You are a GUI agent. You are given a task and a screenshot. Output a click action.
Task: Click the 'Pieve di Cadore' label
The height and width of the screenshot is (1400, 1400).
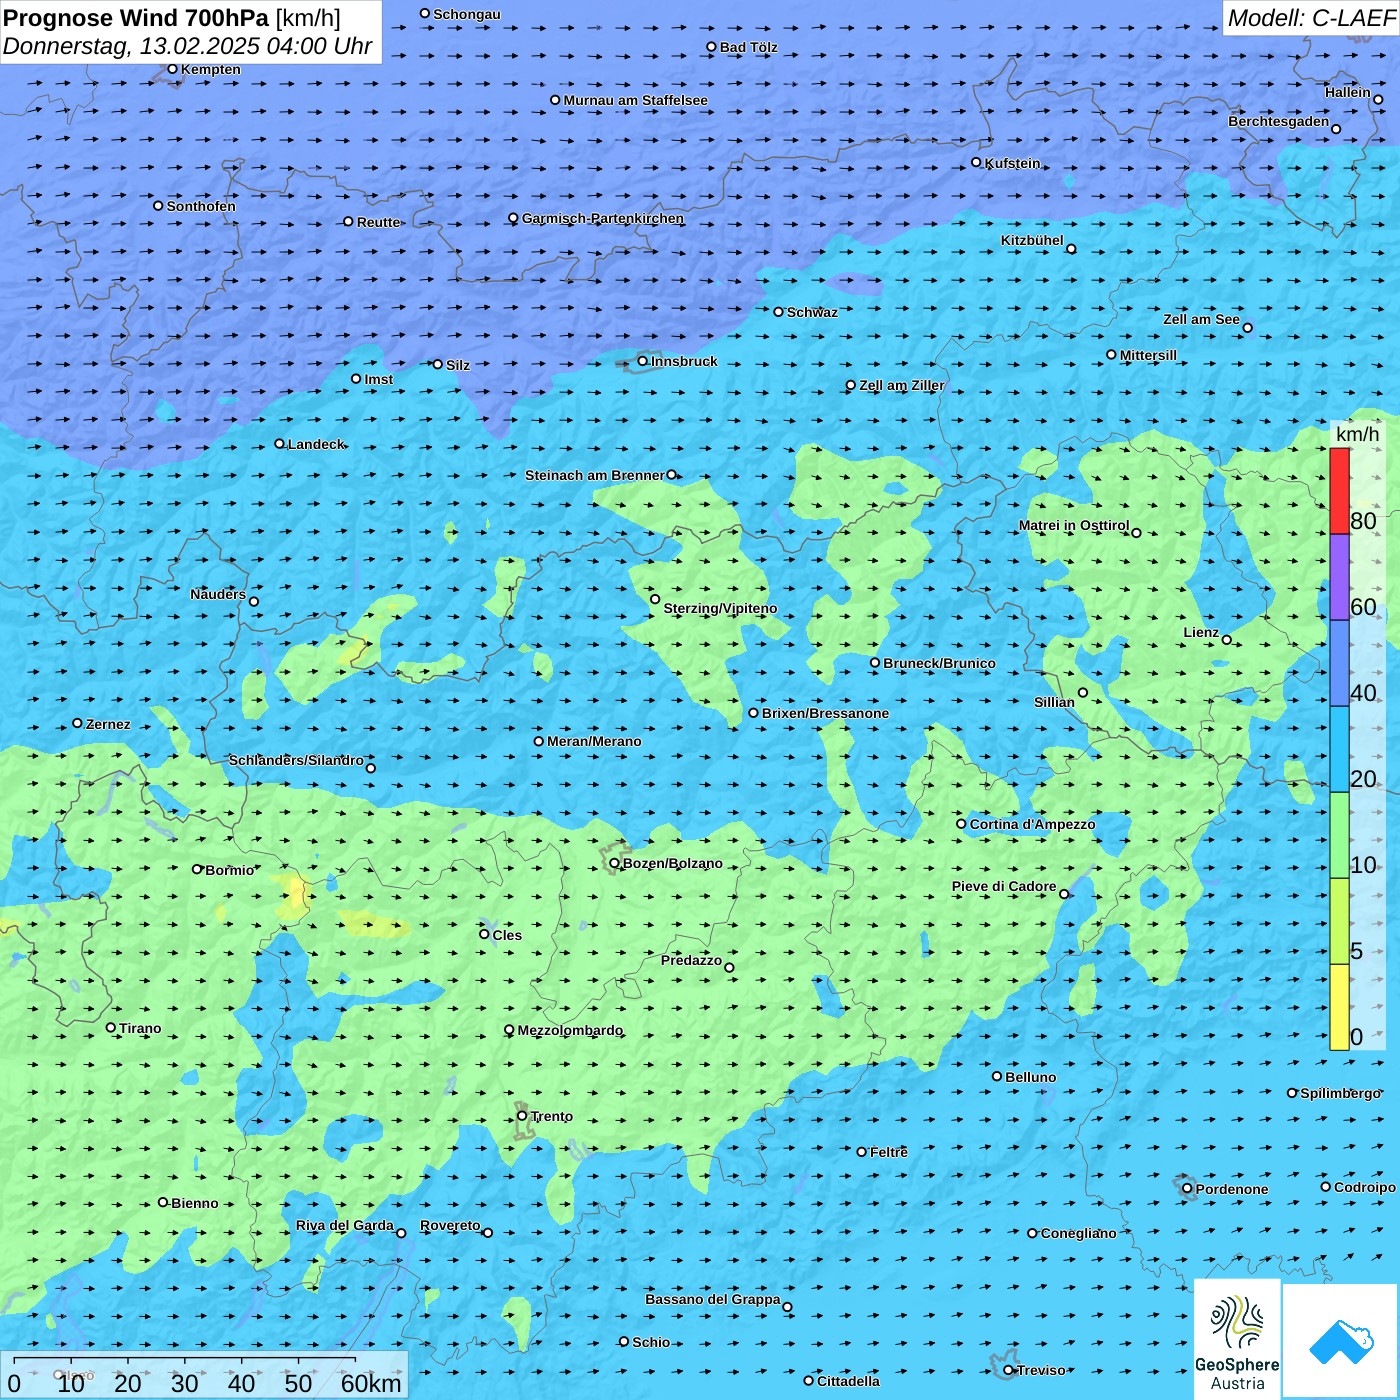[1004, 886]
